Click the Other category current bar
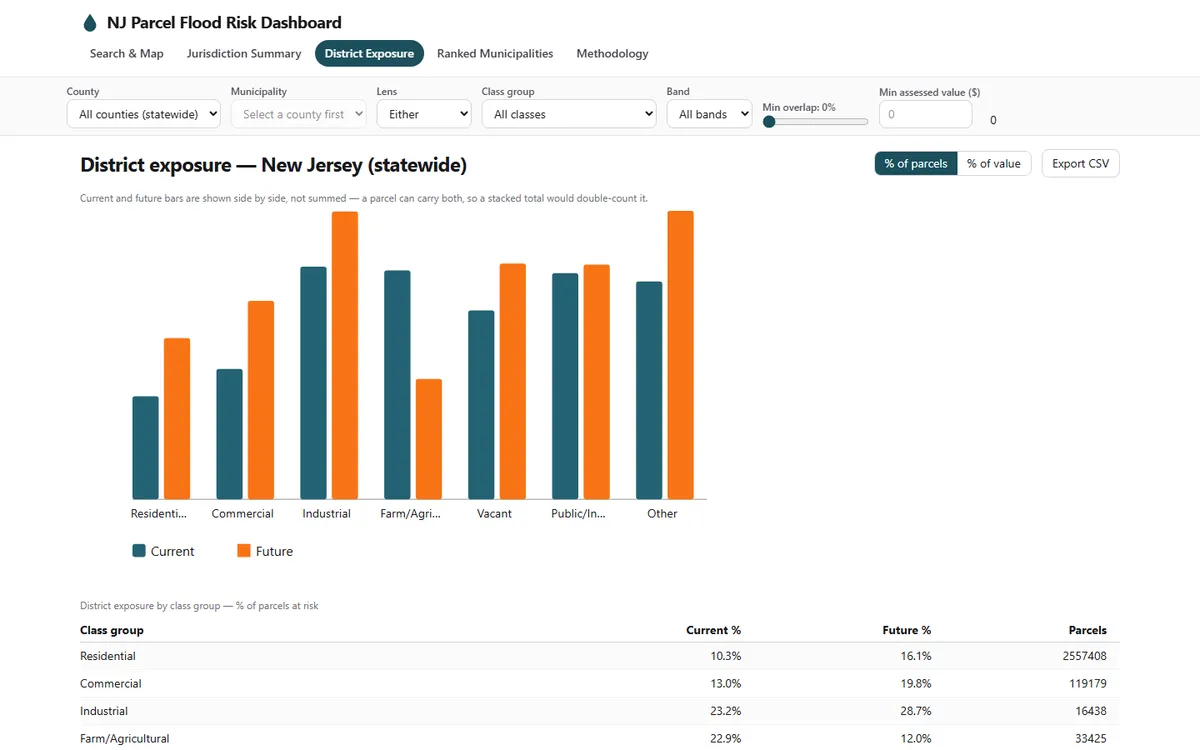1200x750 pixels. point(649,390)
